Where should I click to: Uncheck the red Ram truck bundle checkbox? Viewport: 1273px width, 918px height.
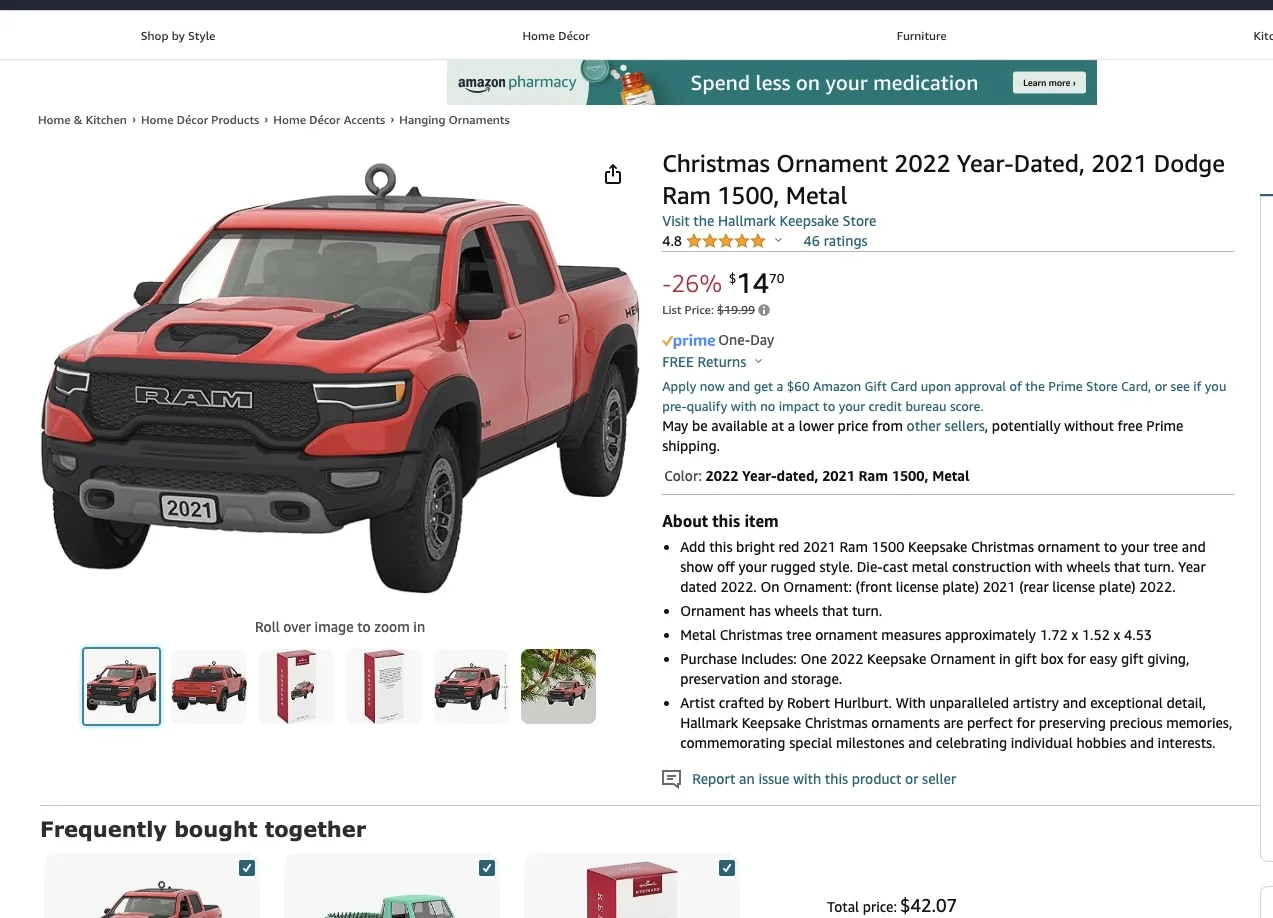[247, 868]
